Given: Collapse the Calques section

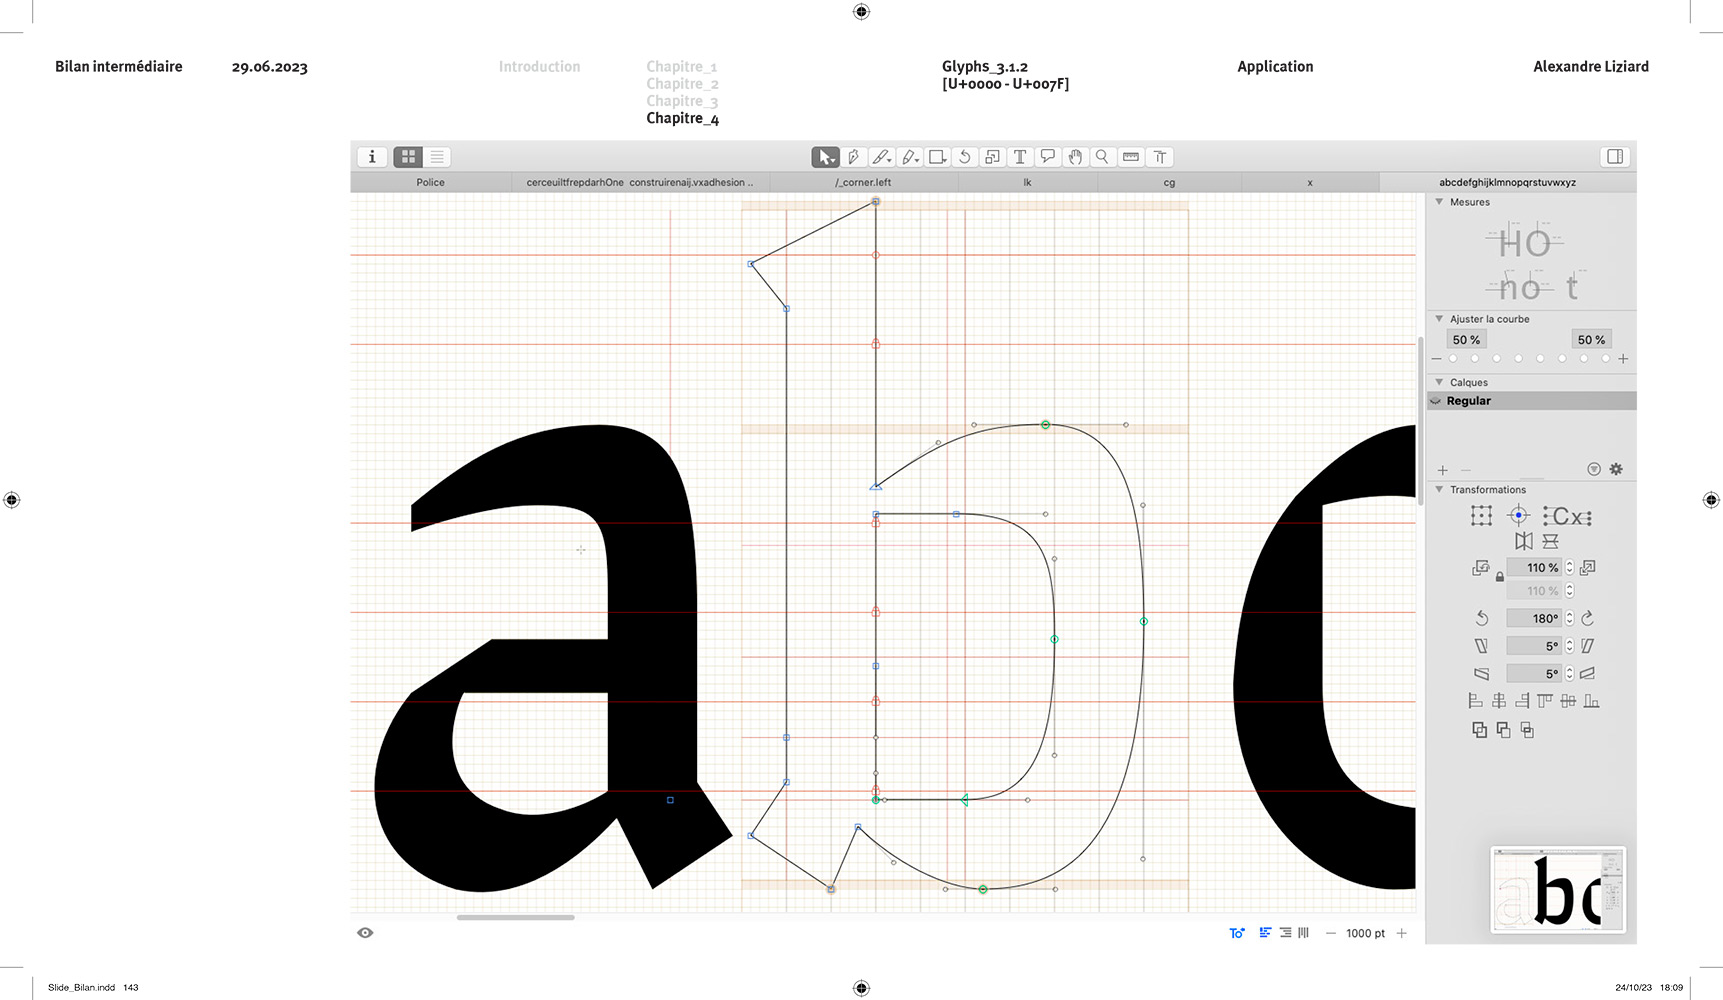Looking at the screenshot, I should (x=1439, y=382).
